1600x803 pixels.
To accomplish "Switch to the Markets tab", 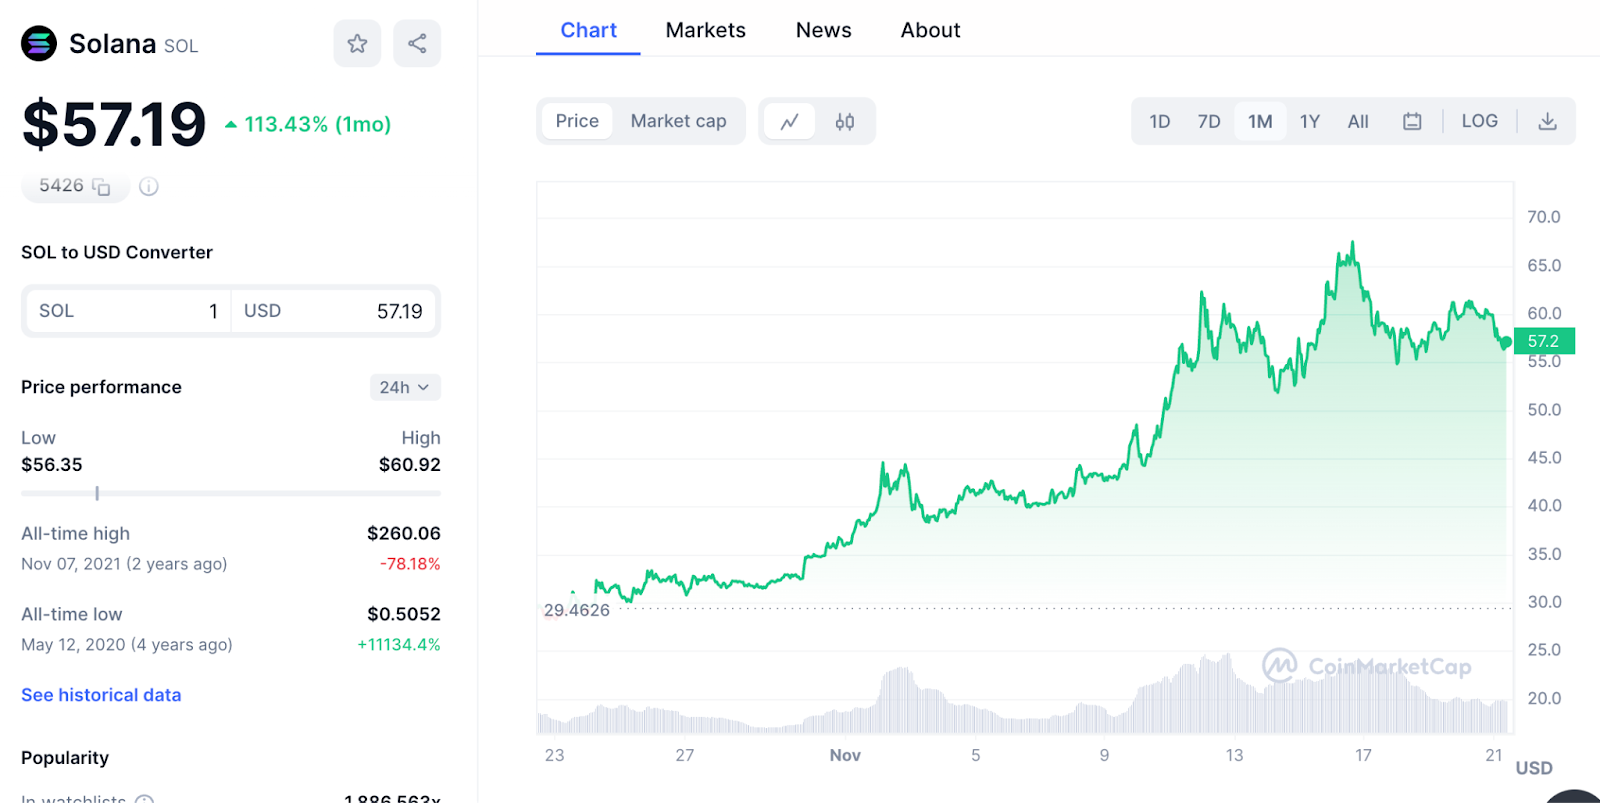I will (706, 30).
